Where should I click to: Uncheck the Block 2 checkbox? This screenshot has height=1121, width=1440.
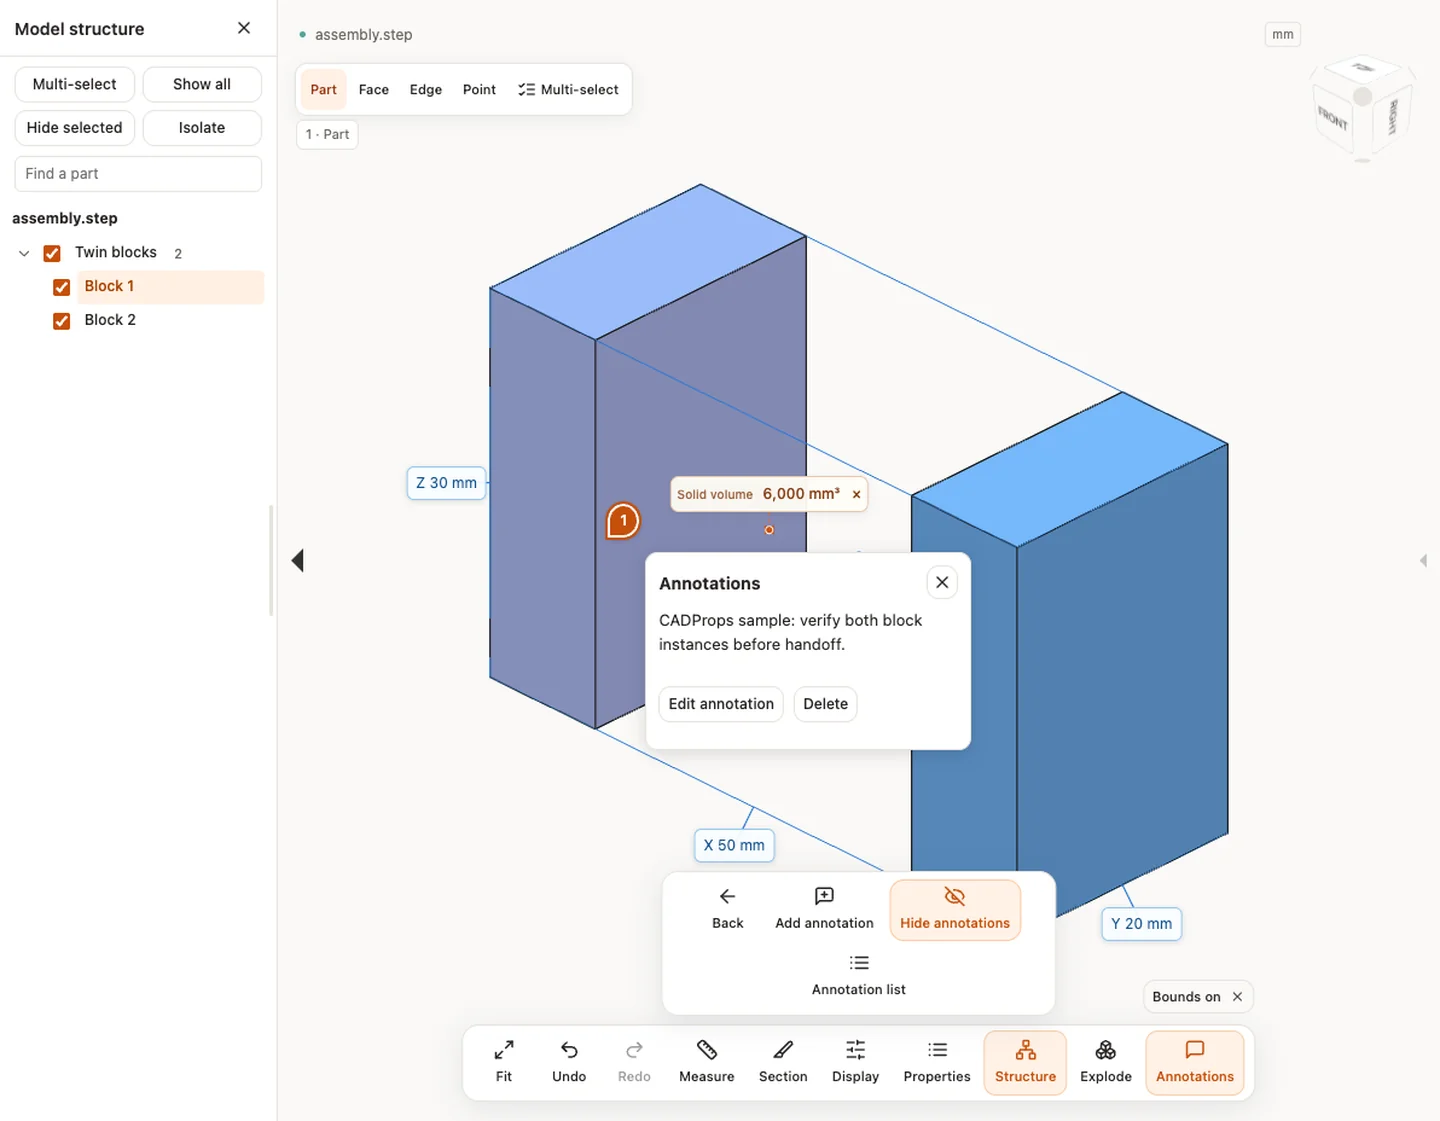coord(61,321)
